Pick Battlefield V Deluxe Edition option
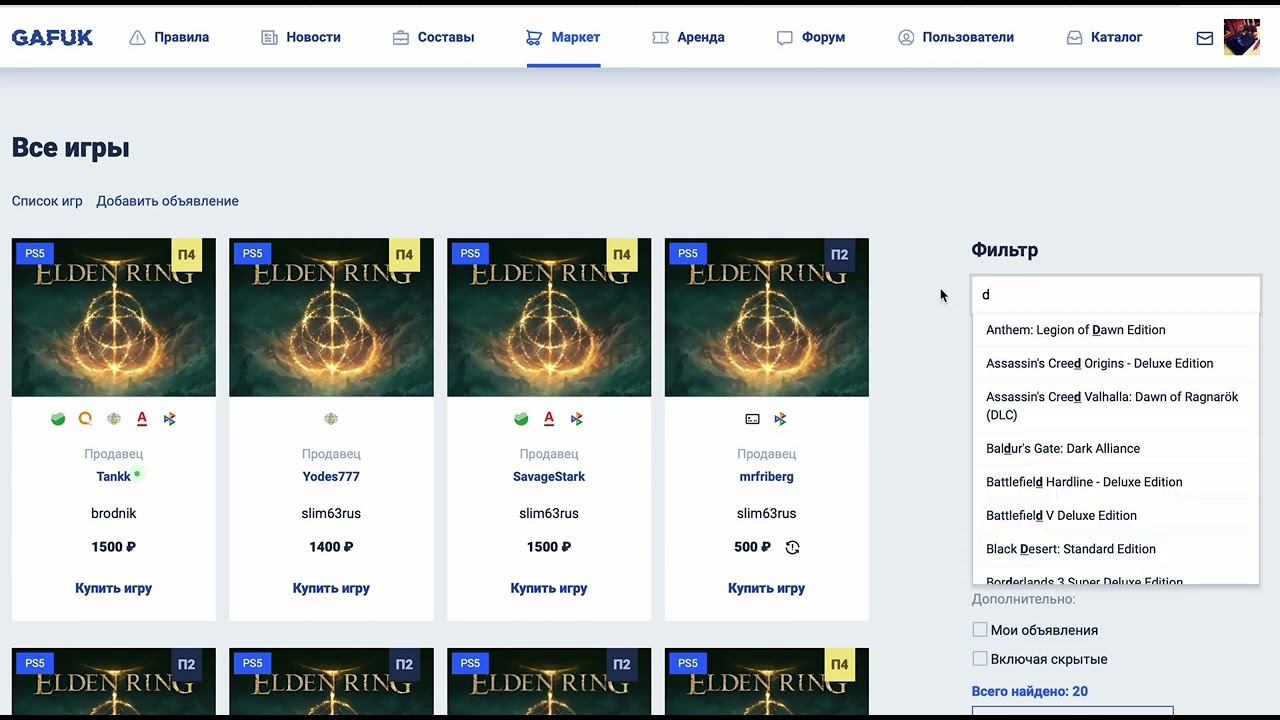 (x=1115, y=516)
